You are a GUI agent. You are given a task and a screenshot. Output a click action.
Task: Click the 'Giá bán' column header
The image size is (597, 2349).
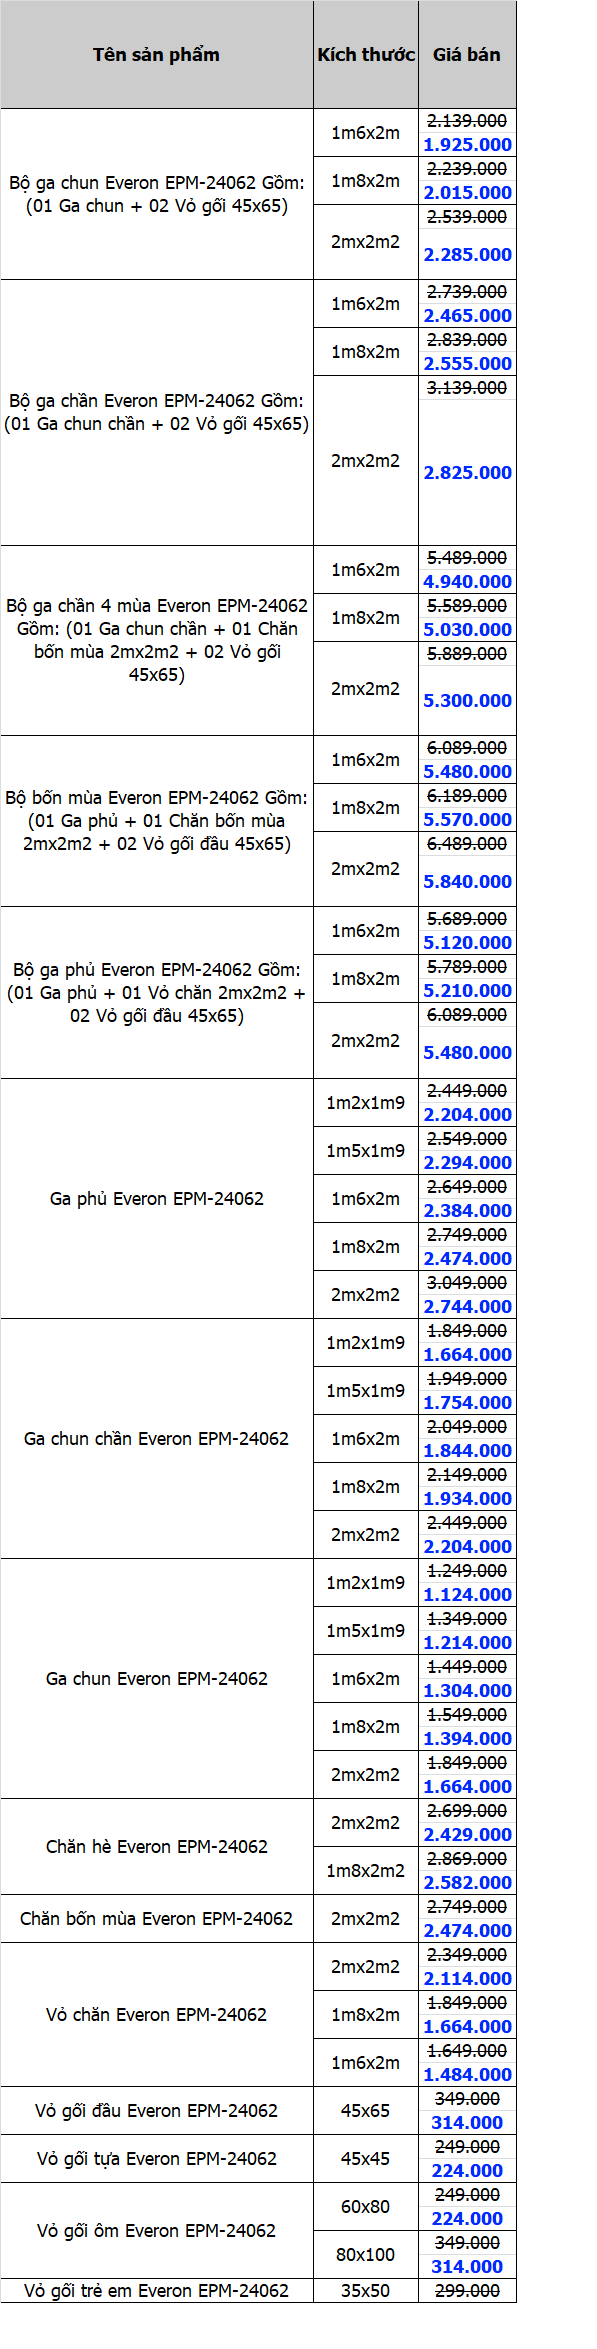467,55
